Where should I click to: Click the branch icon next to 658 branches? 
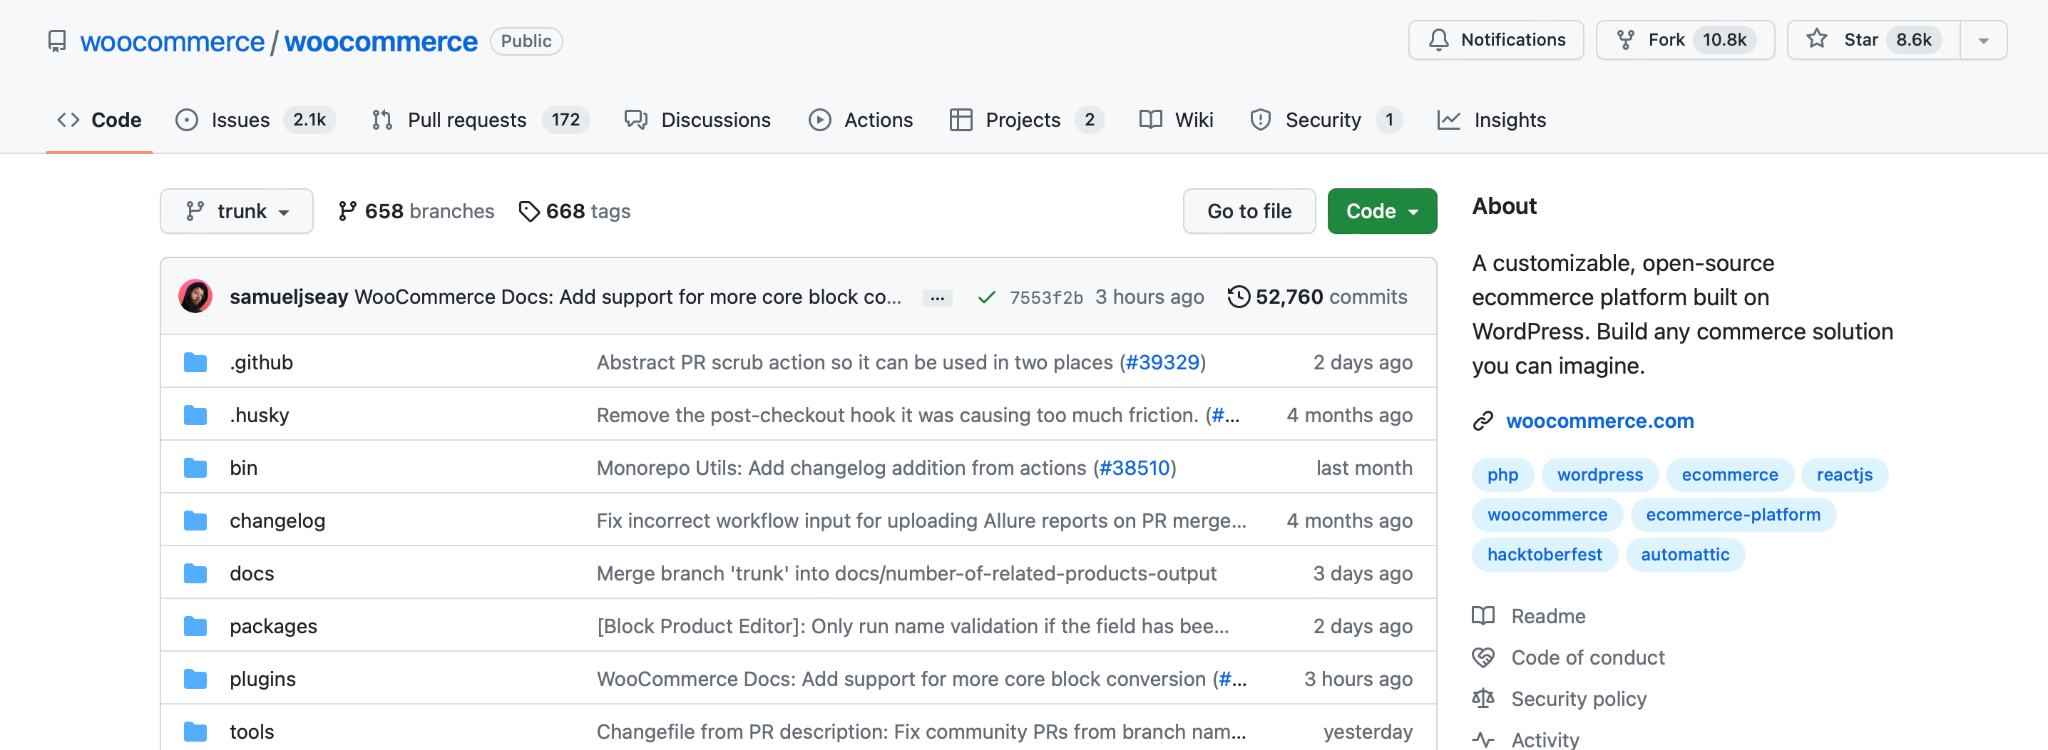[347, 211]
